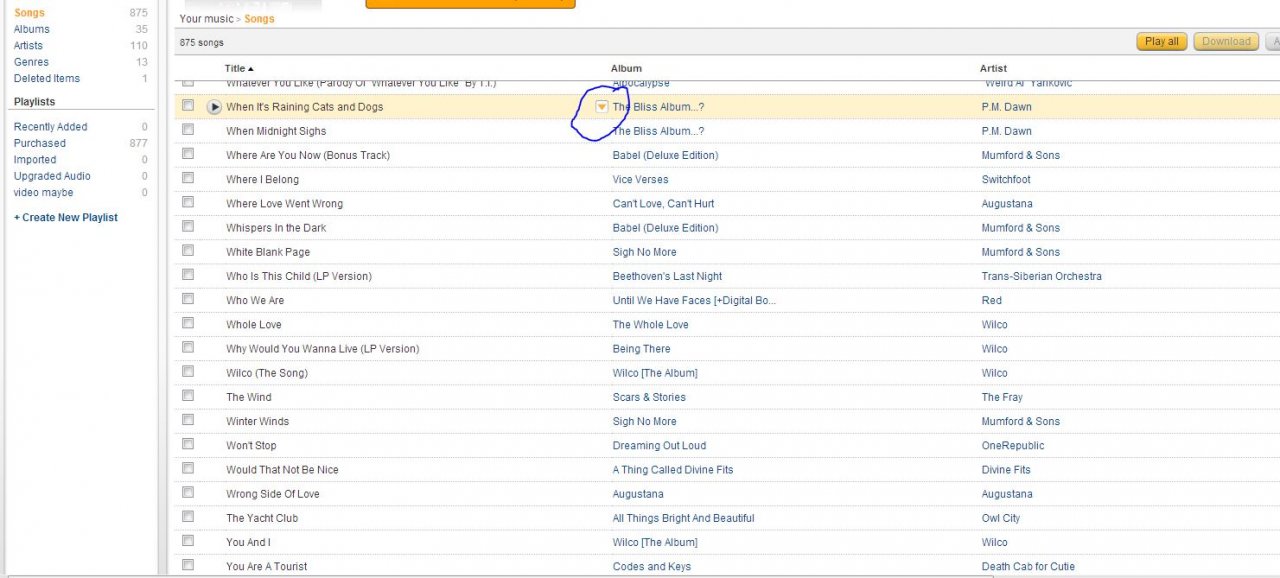
Task: Click the Download button
Action: point(1227,41)
